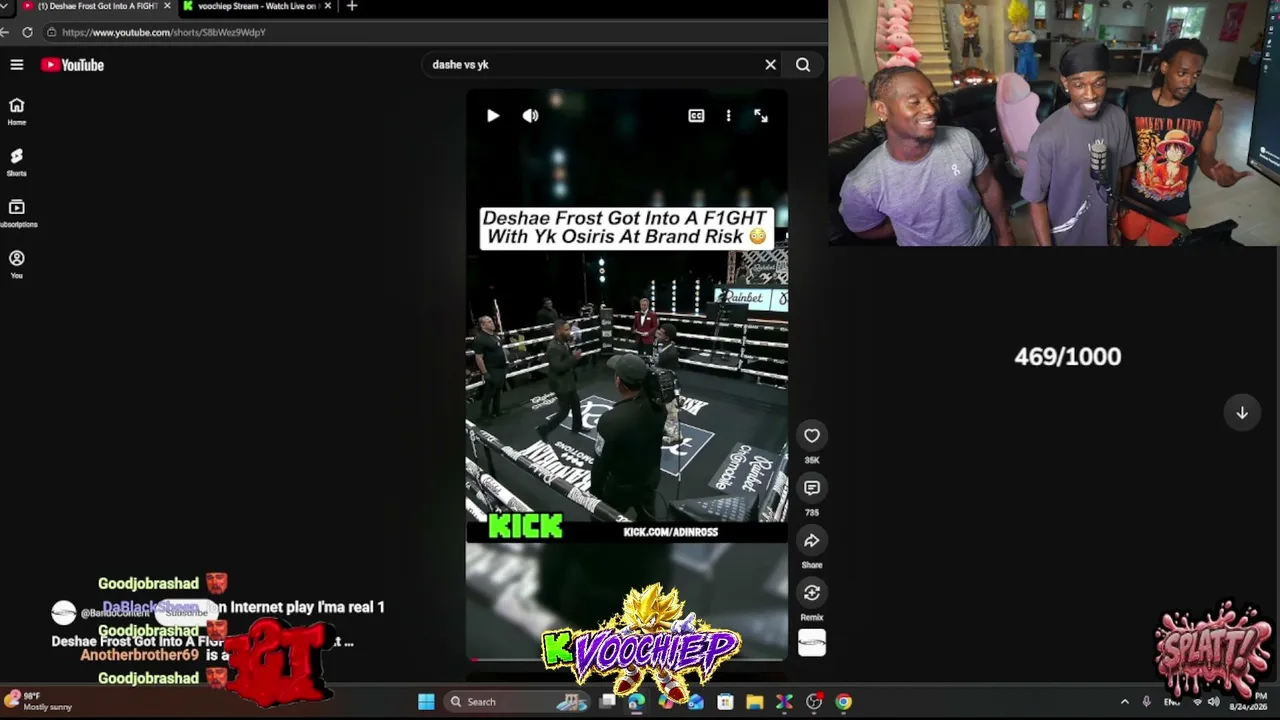Open the comments panel icon
Screen dimensions: 1280x720
point(812,488)
